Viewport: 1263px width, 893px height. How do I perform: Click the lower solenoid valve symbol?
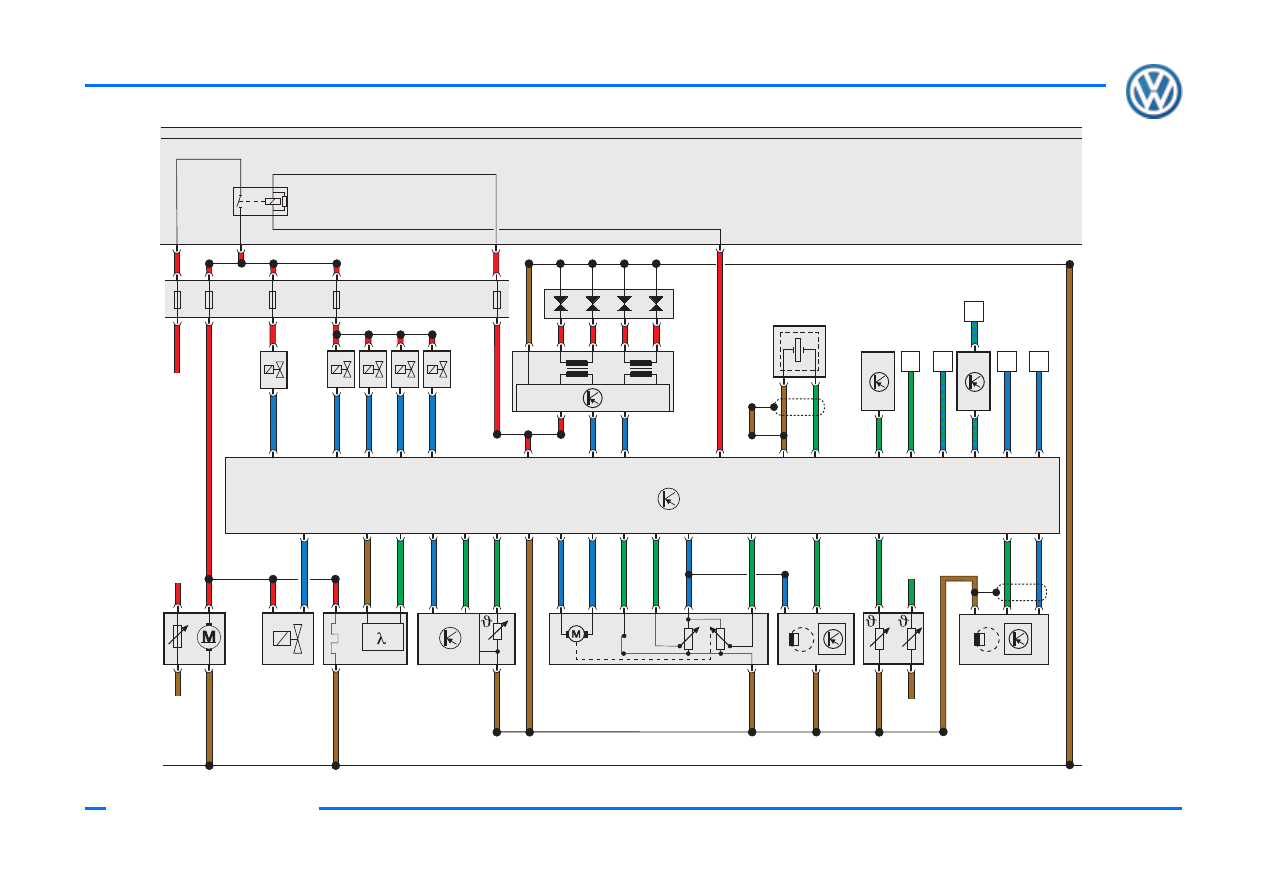tap(288, 638)
